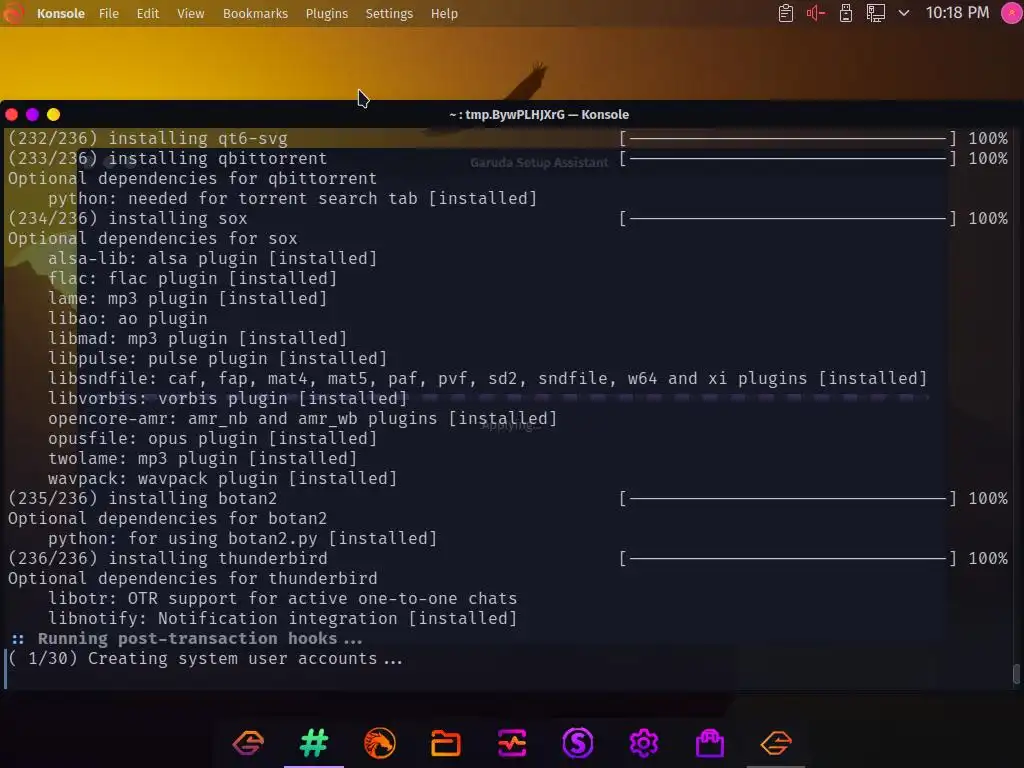Click the Garuda logo in top-left corner
Viewport: 1024px width, 768px height.
[x=14, y=13]
